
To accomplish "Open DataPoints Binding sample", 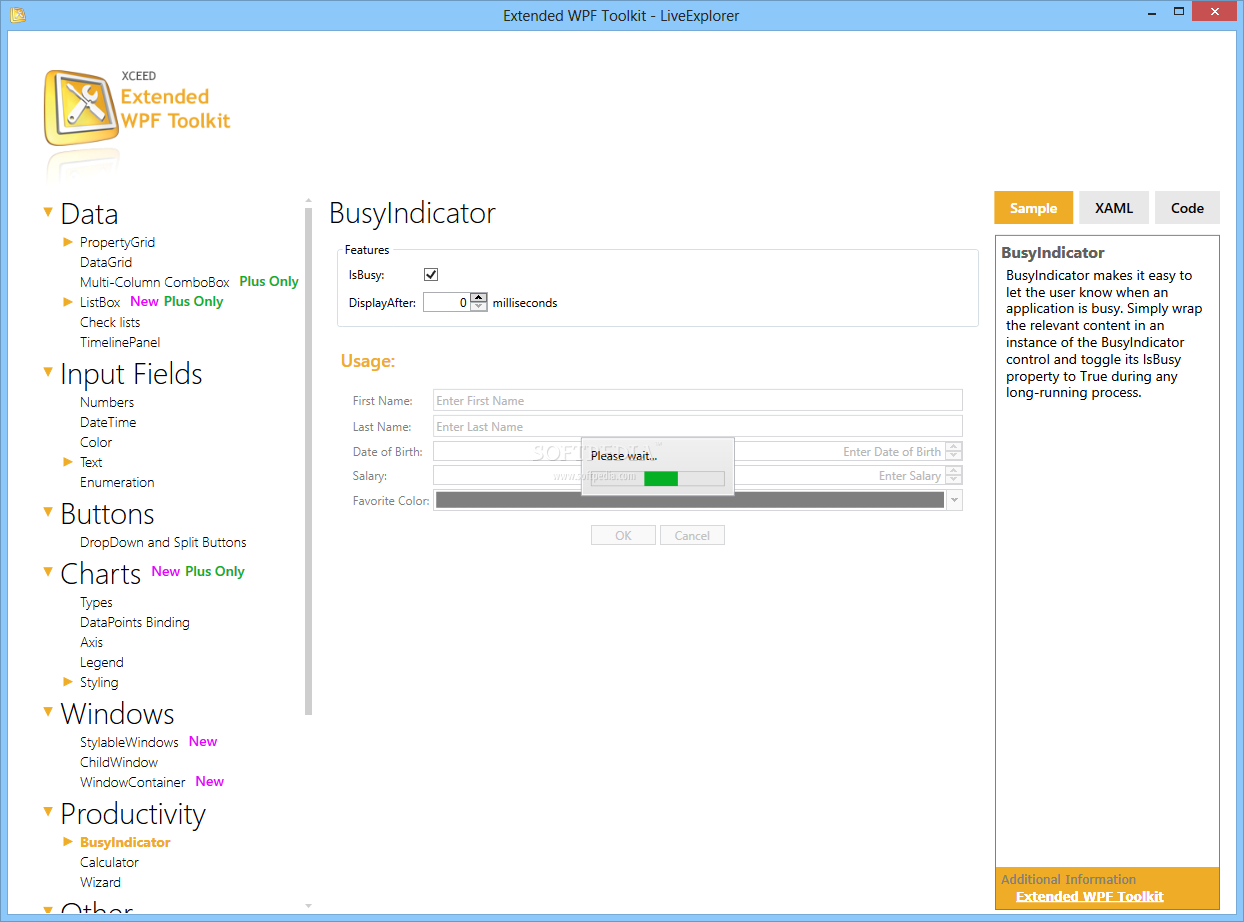I will click(135, 622).
